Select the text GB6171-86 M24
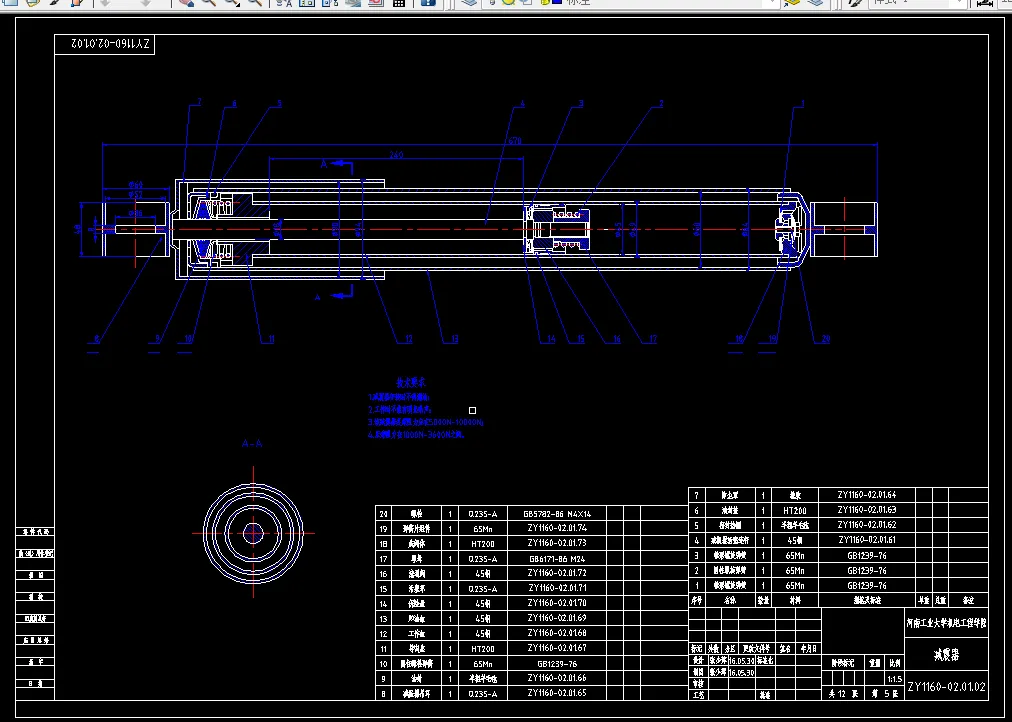This screenshot has height=722, width=1012. (557, 559)
